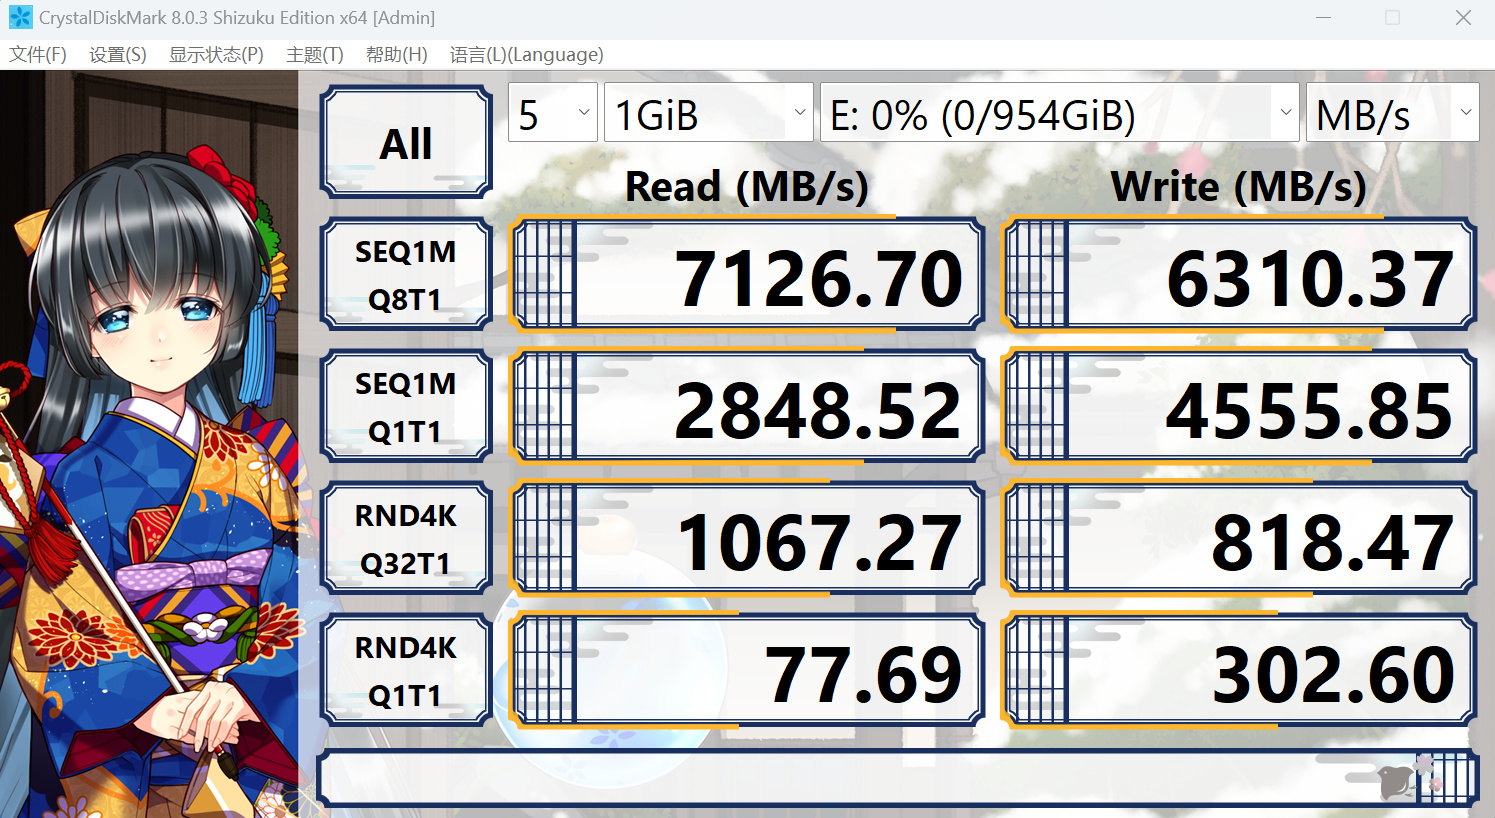
Task: Run the SEQ1M Q1T1 test
Action: pyautogui.click(x=406, y=406)
